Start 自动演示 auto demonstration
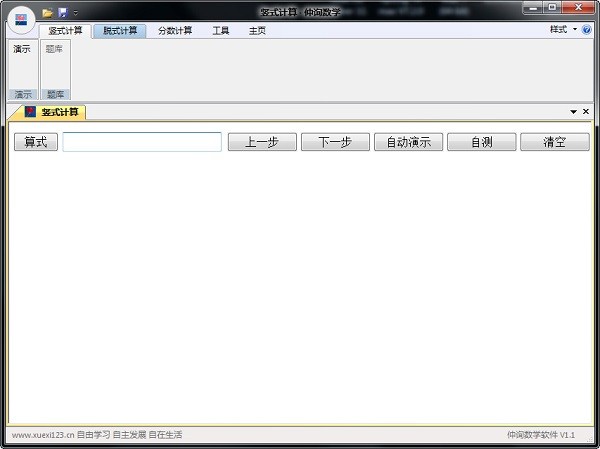 coord(408,142)
